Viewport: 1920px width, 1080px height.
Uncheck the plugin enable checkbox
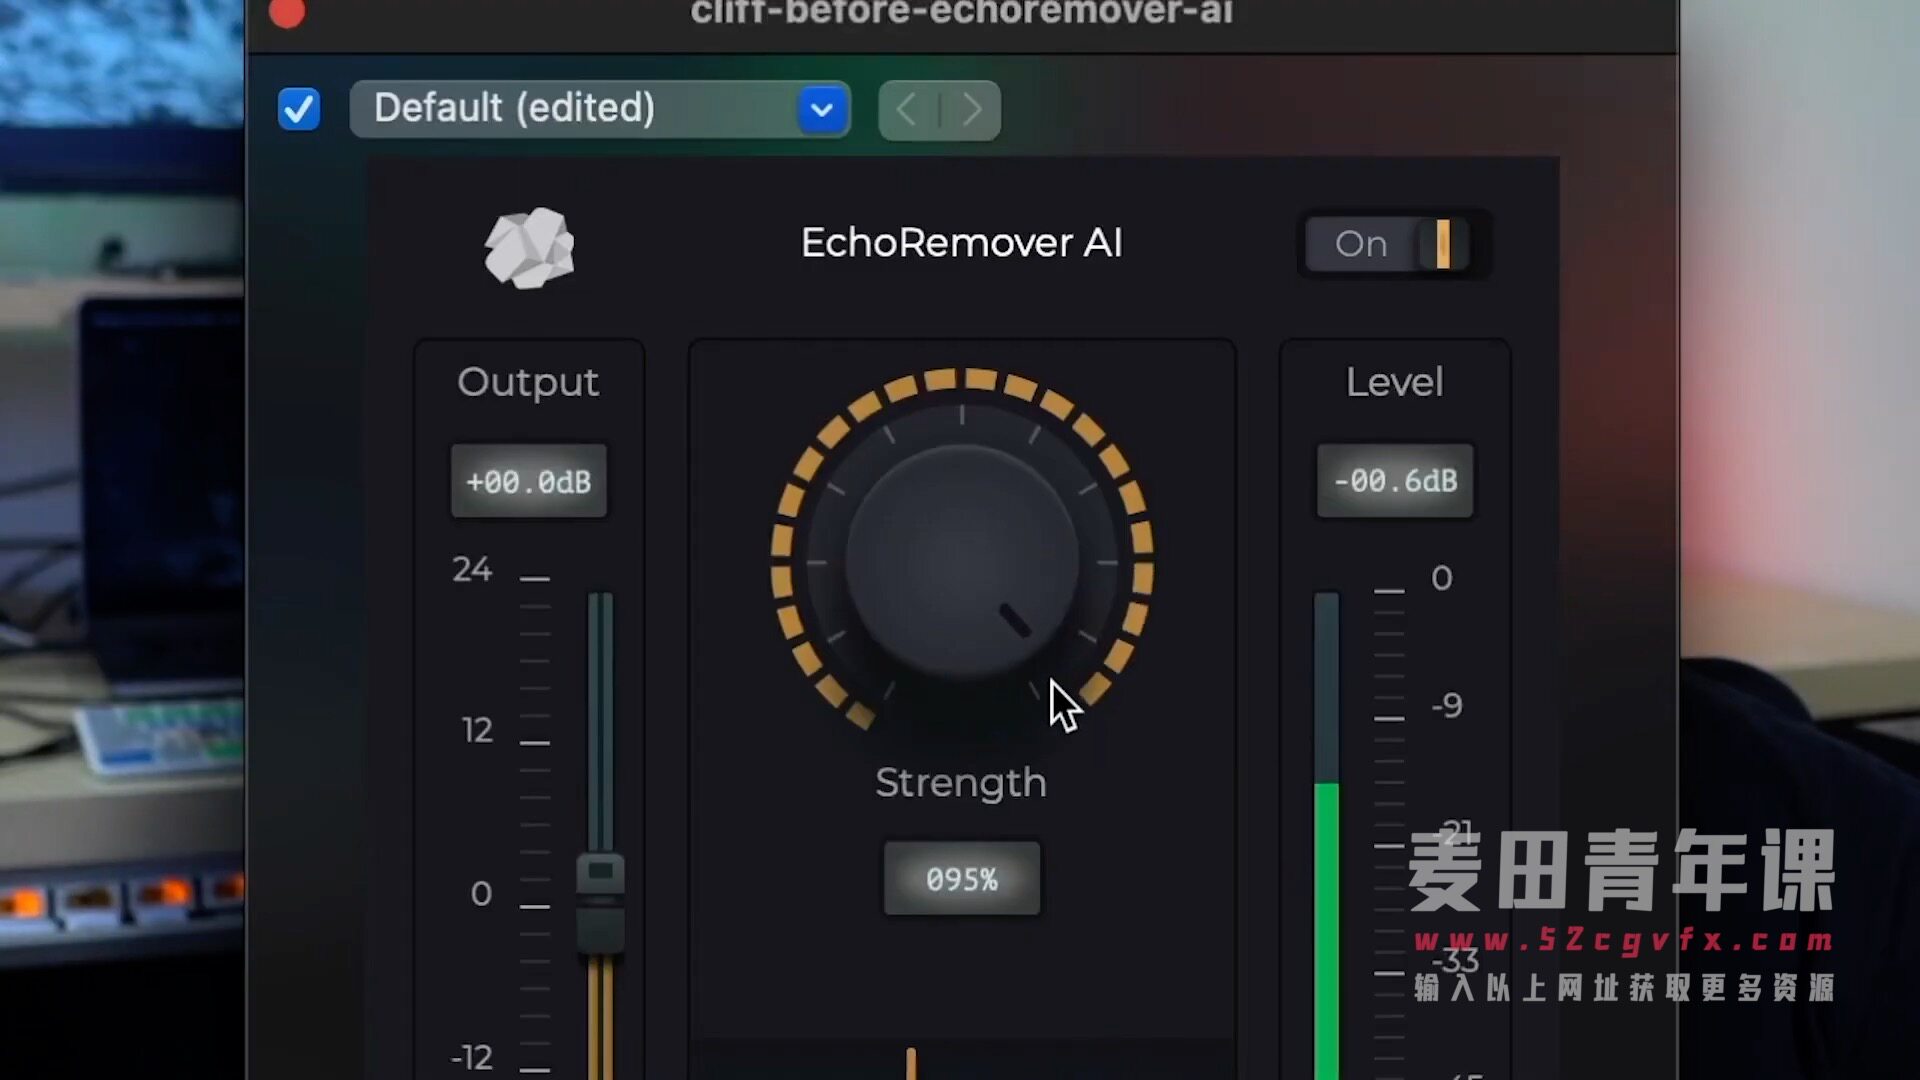click(x=299, y=109)
